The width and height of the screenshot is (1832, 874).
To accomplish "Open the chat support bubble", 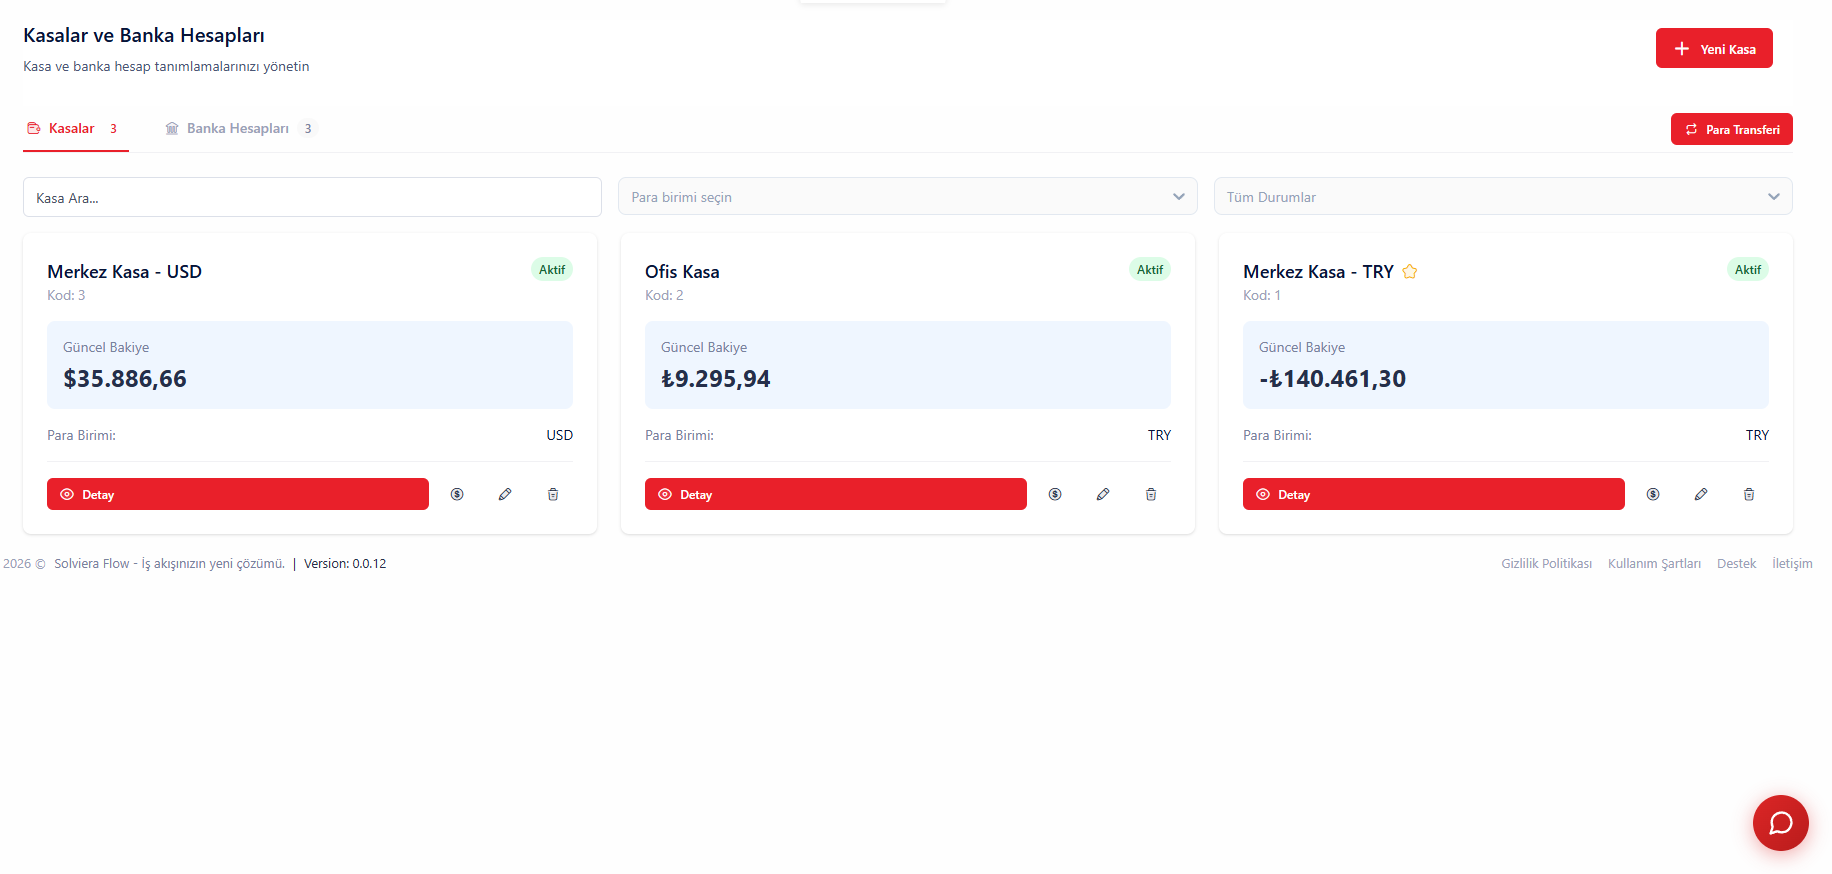I will click(1780, 822).
